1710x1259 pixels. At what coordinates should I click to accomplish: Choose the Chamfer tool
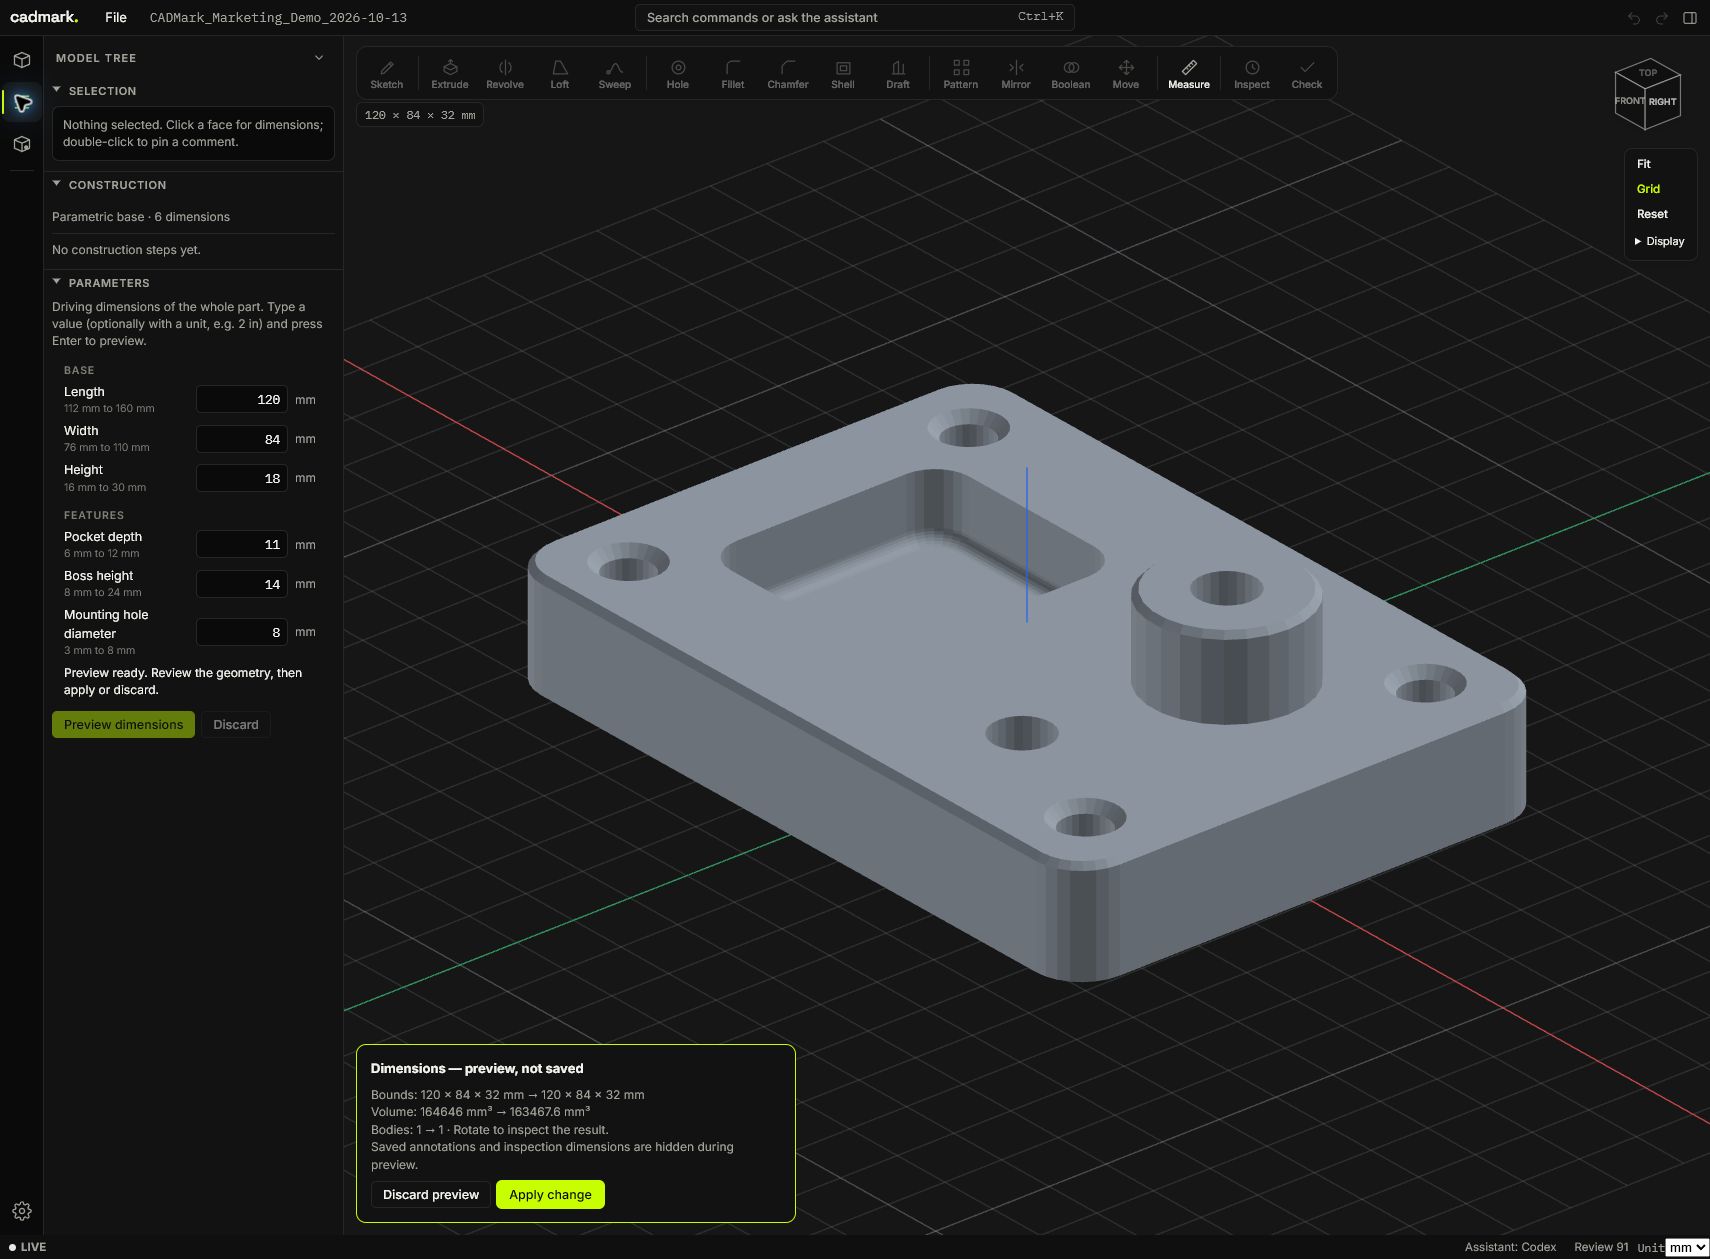point(788,74)
